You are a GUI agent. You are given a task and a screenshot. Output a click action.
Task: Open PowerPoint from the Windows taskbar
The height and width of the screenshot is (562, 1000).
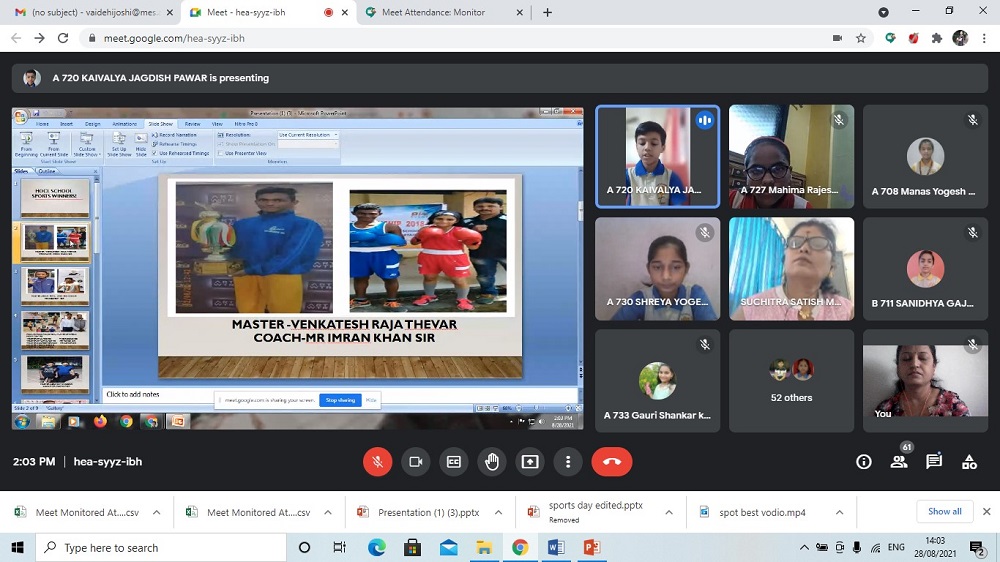(x=591, y=548)
